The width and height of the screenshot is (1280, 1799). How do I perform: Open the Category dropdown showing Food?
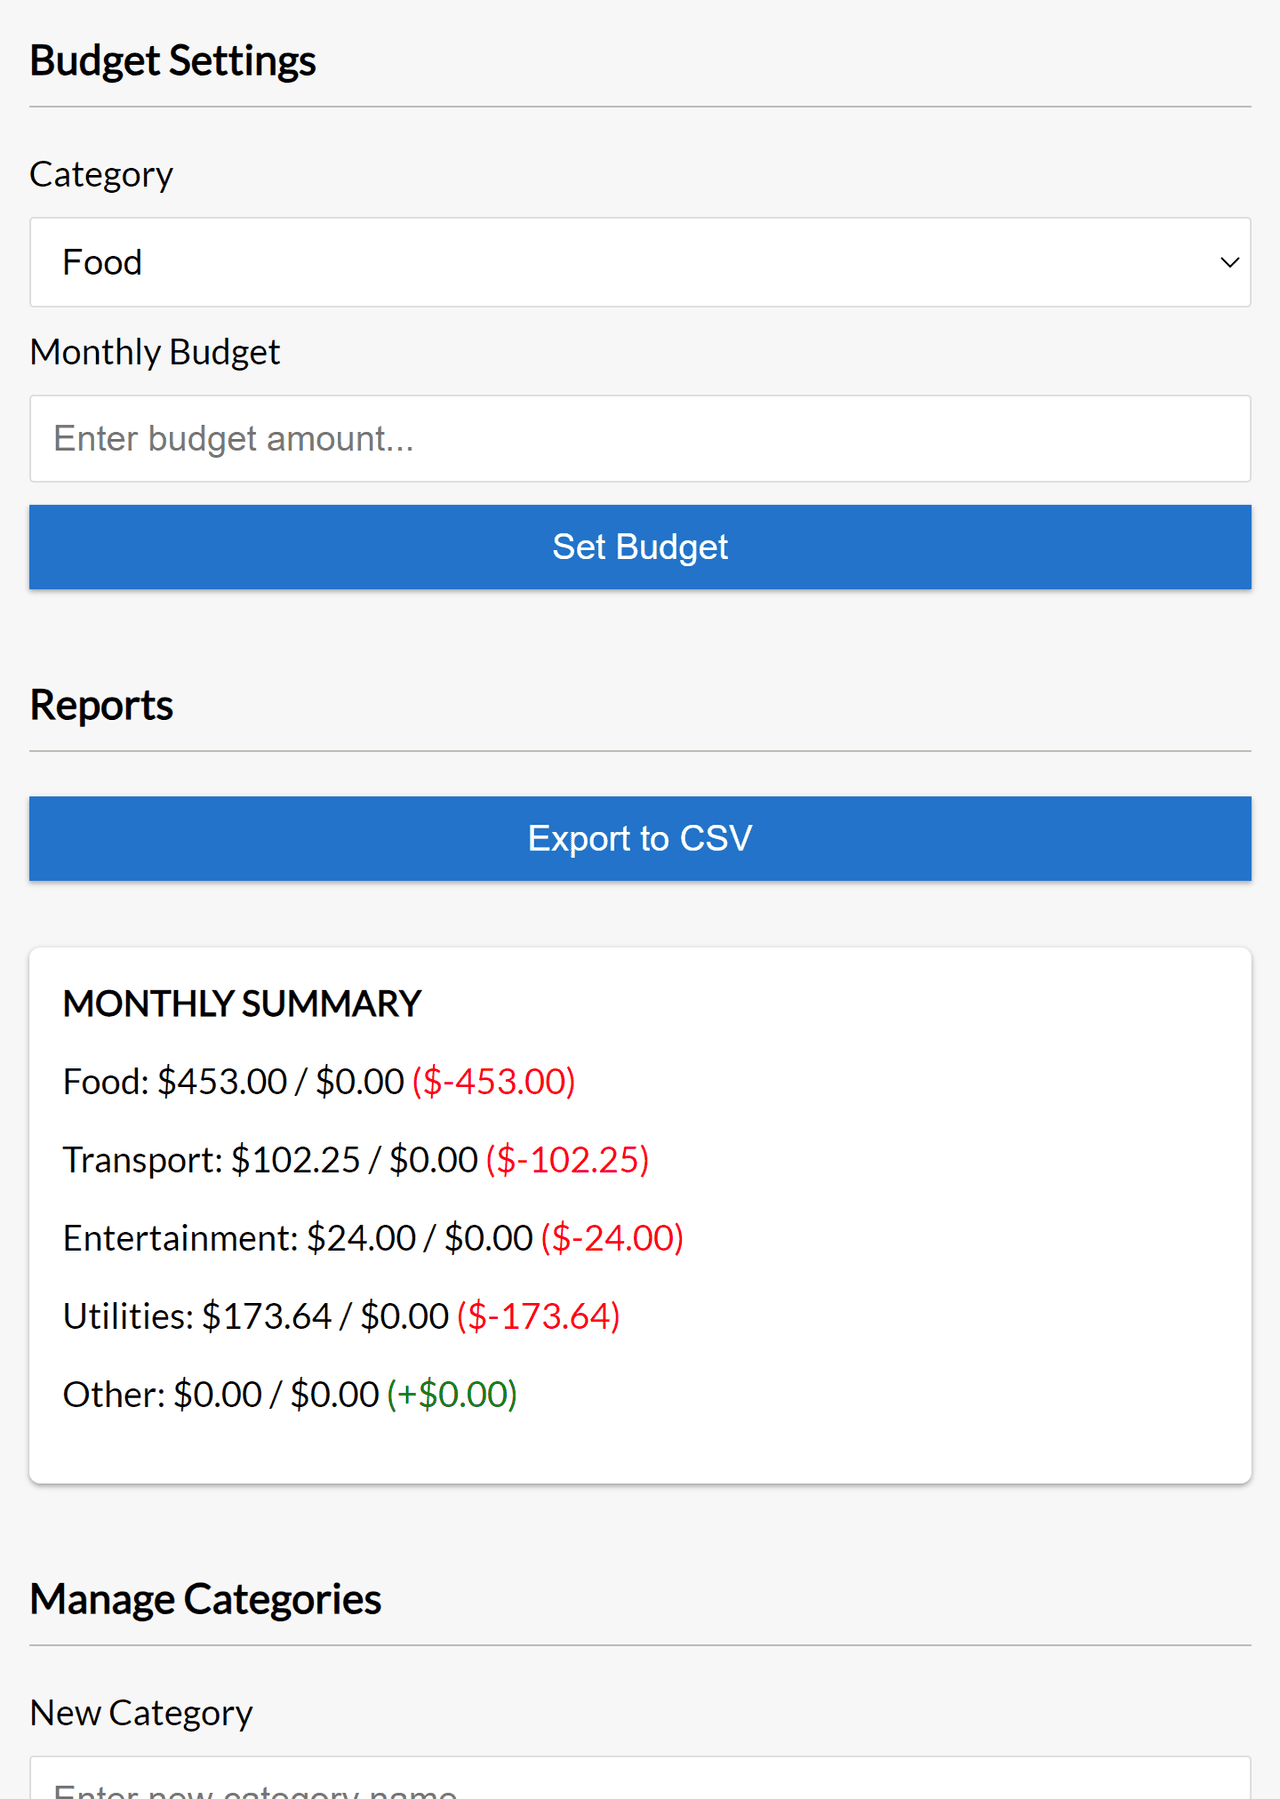[640, 262]
